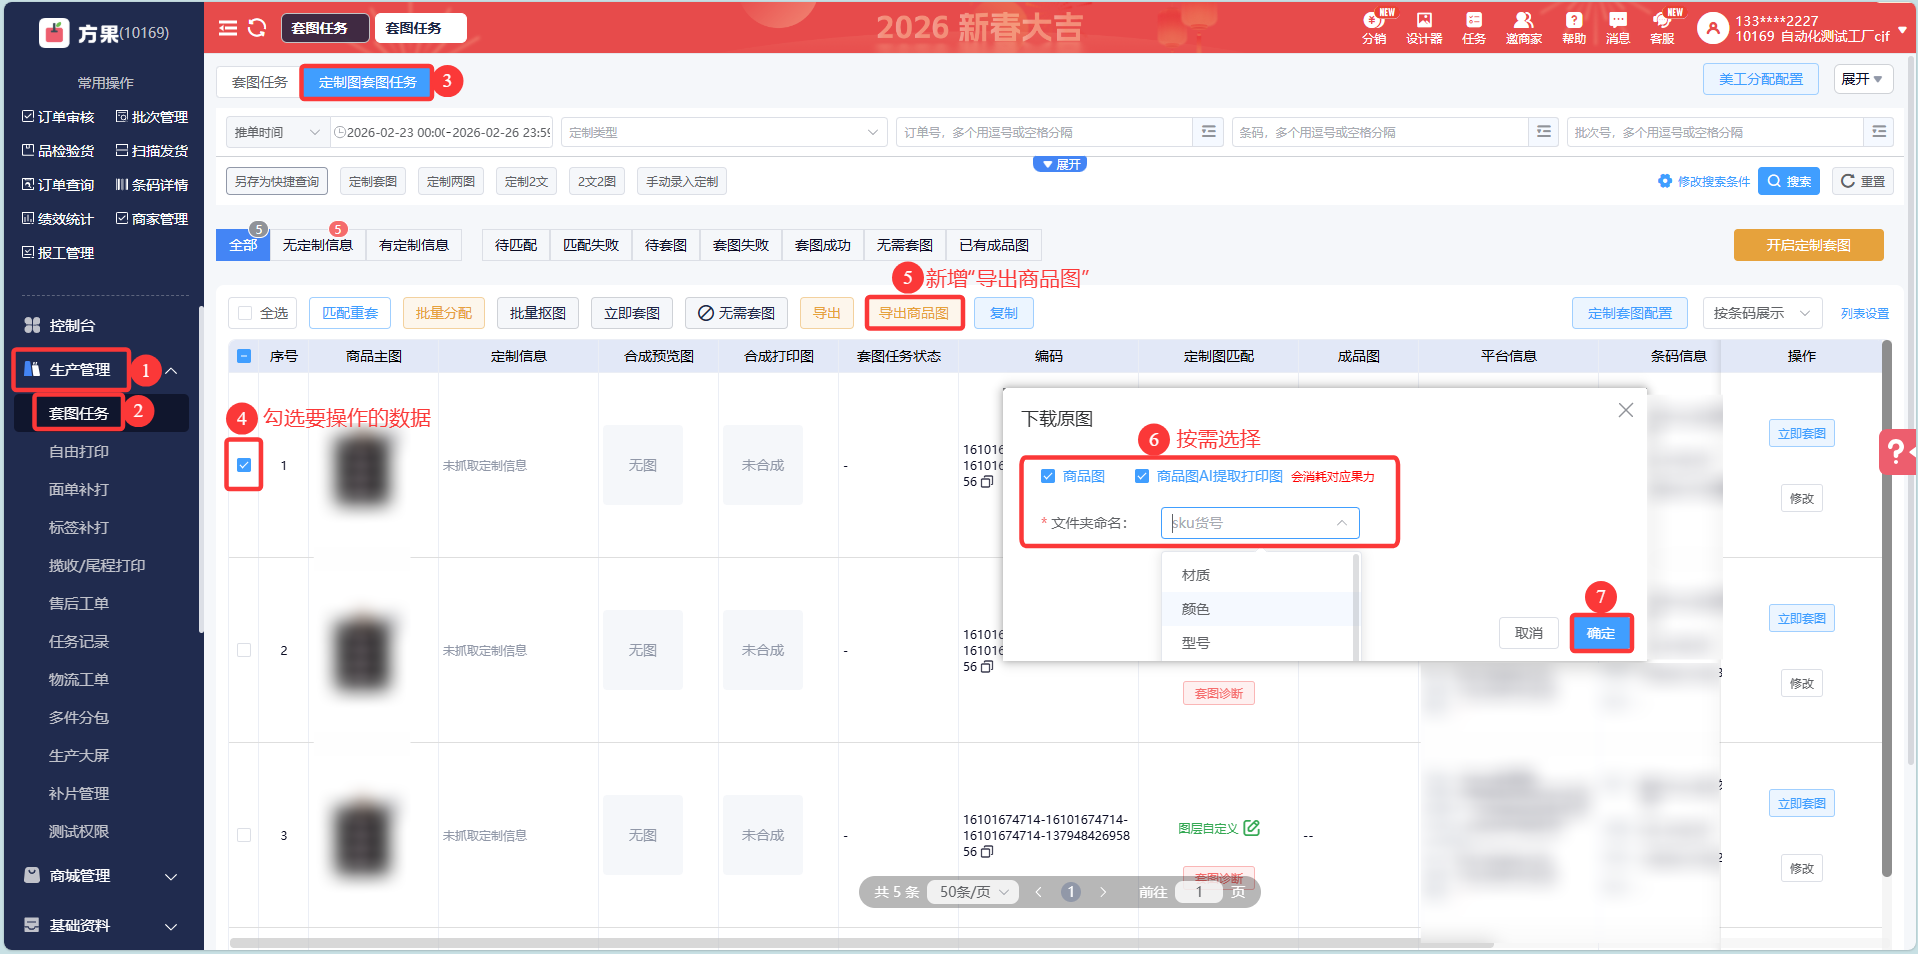Copy the code in row 1
The width and height of the screenshot is (1918, 954).
pos(987,482)
